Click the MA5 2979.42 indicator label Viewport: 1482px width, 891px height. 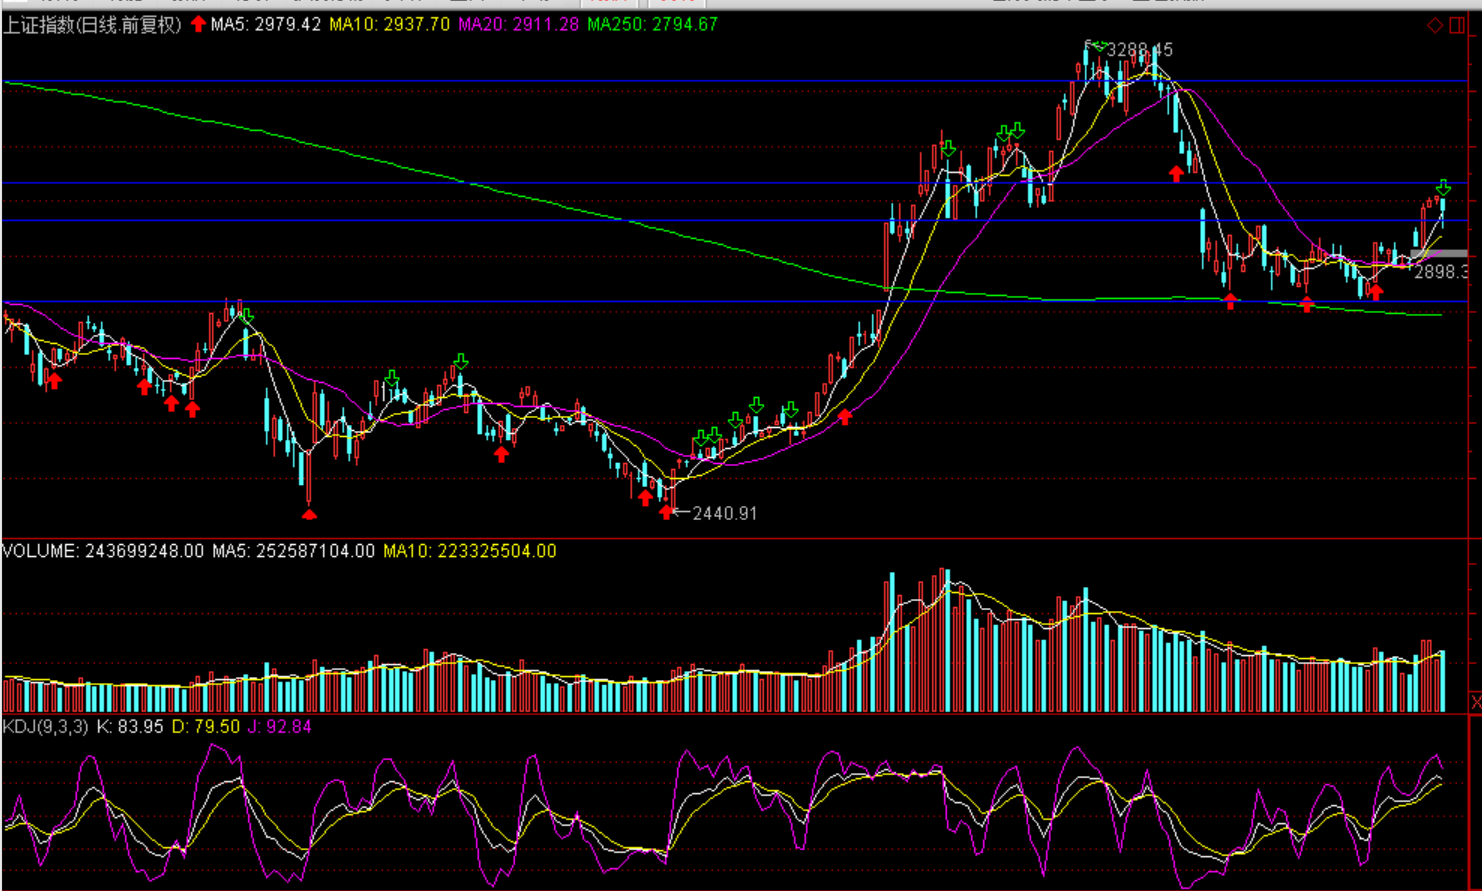pyautogui.click(x=266, y=25)
